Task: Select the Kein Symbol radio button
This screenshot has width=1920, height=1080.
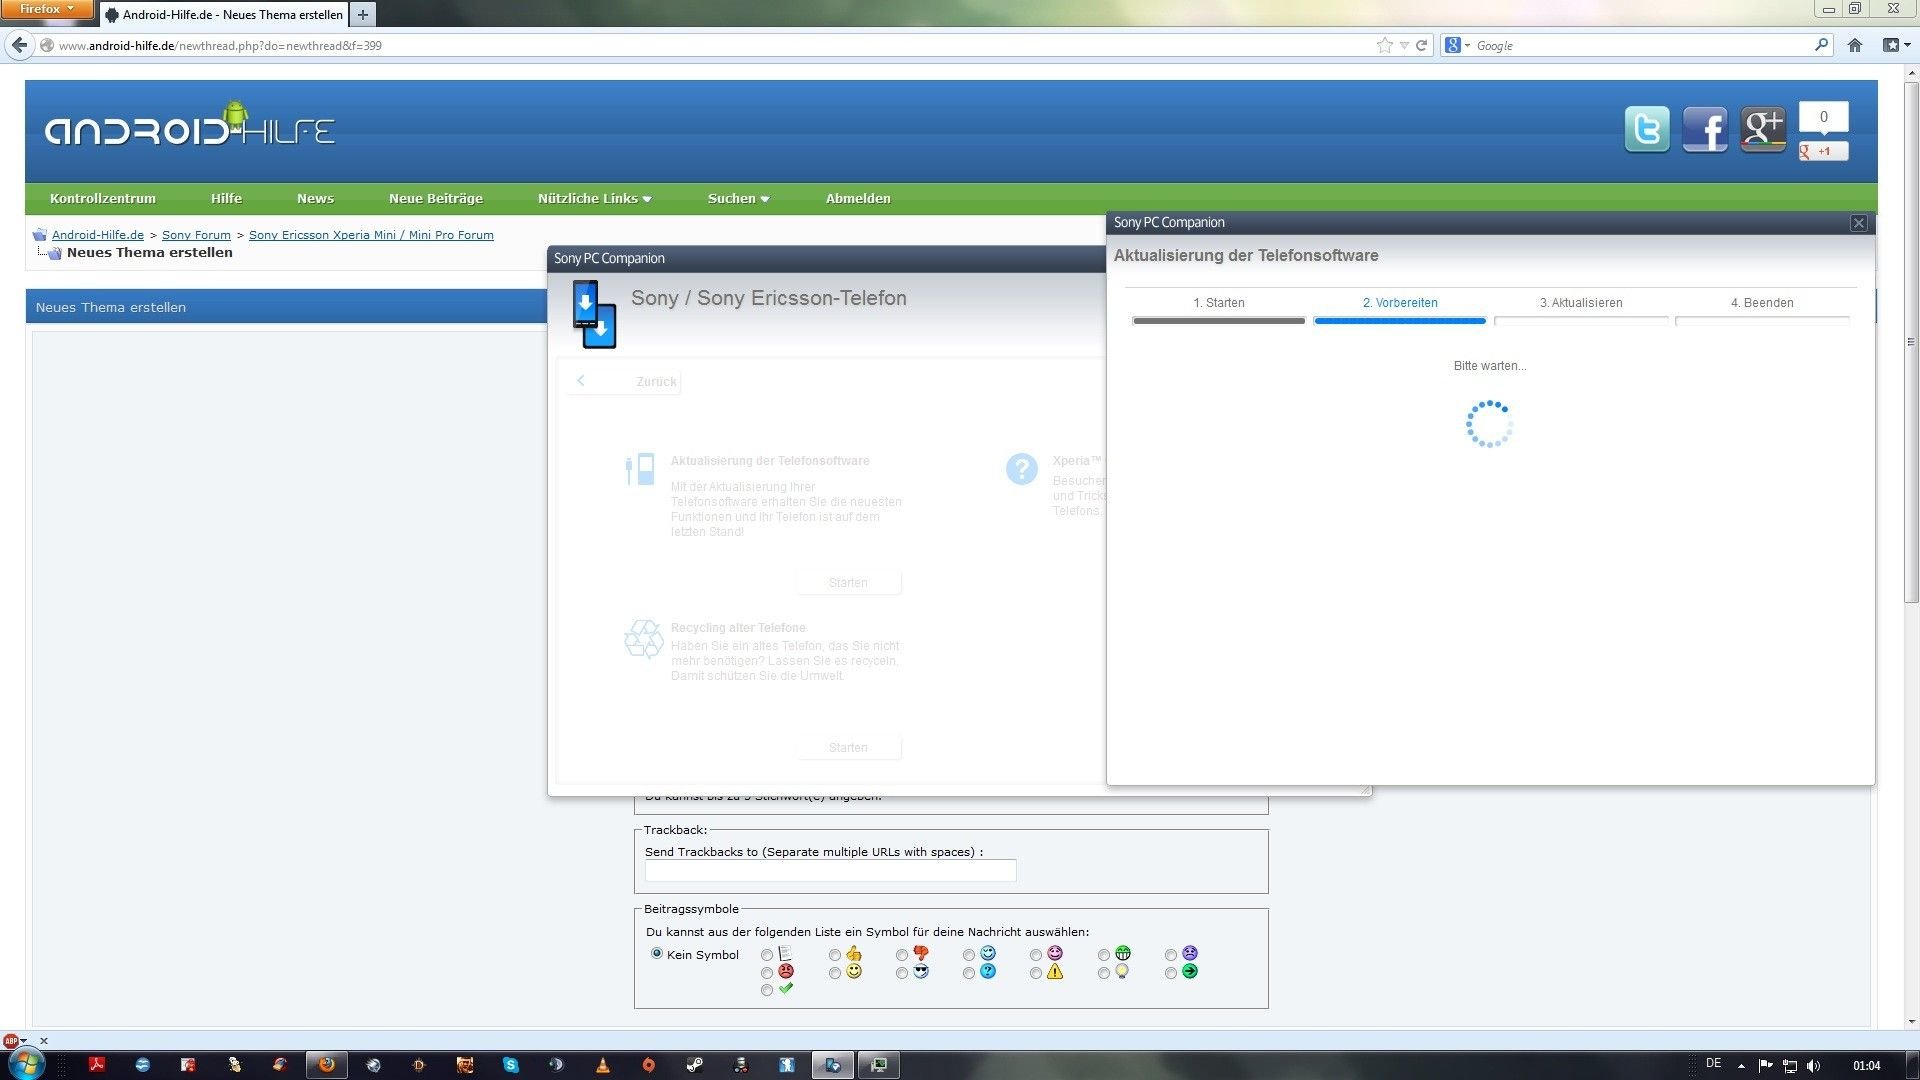Action: point(657,954)
